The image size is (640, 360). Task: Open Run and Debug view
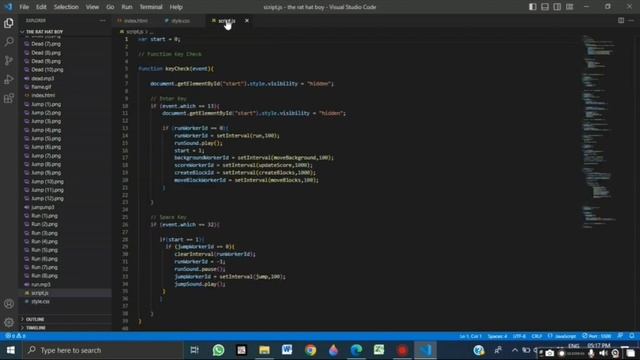click(9, 79)
